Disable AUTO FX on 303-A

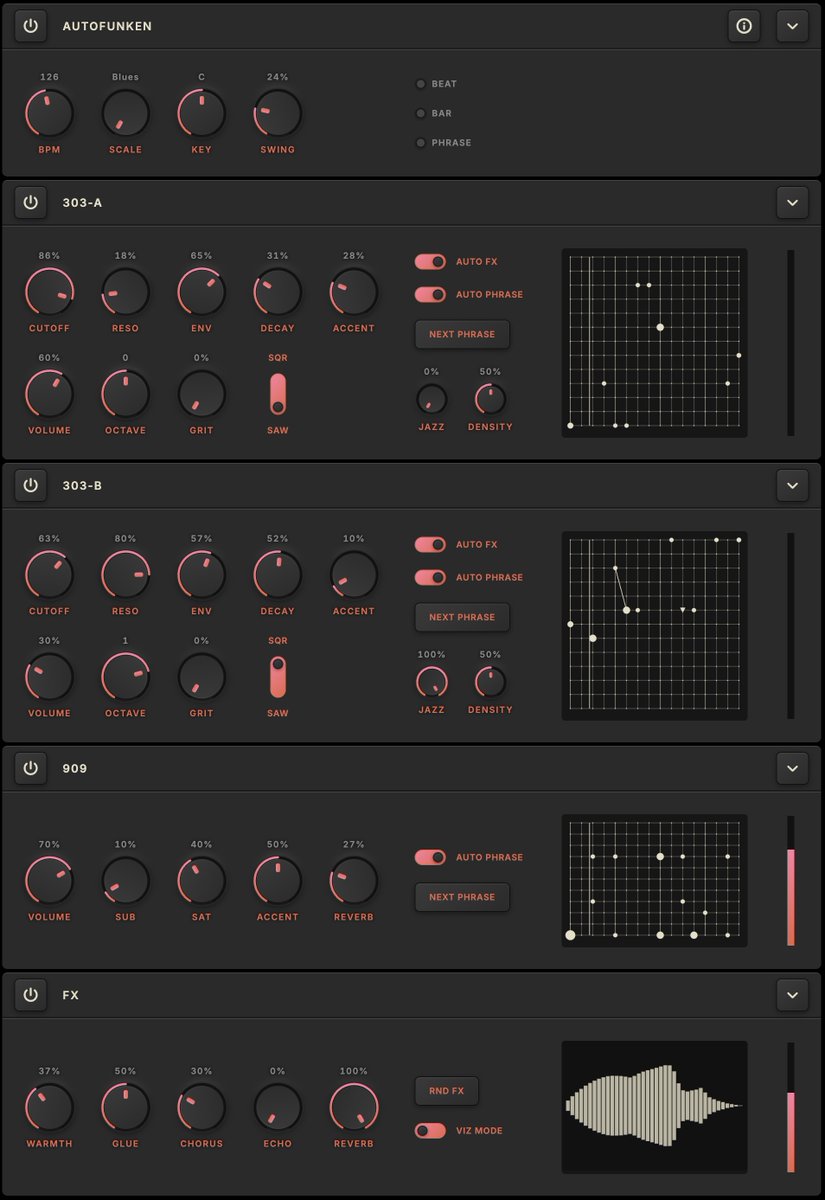point(430,261)
